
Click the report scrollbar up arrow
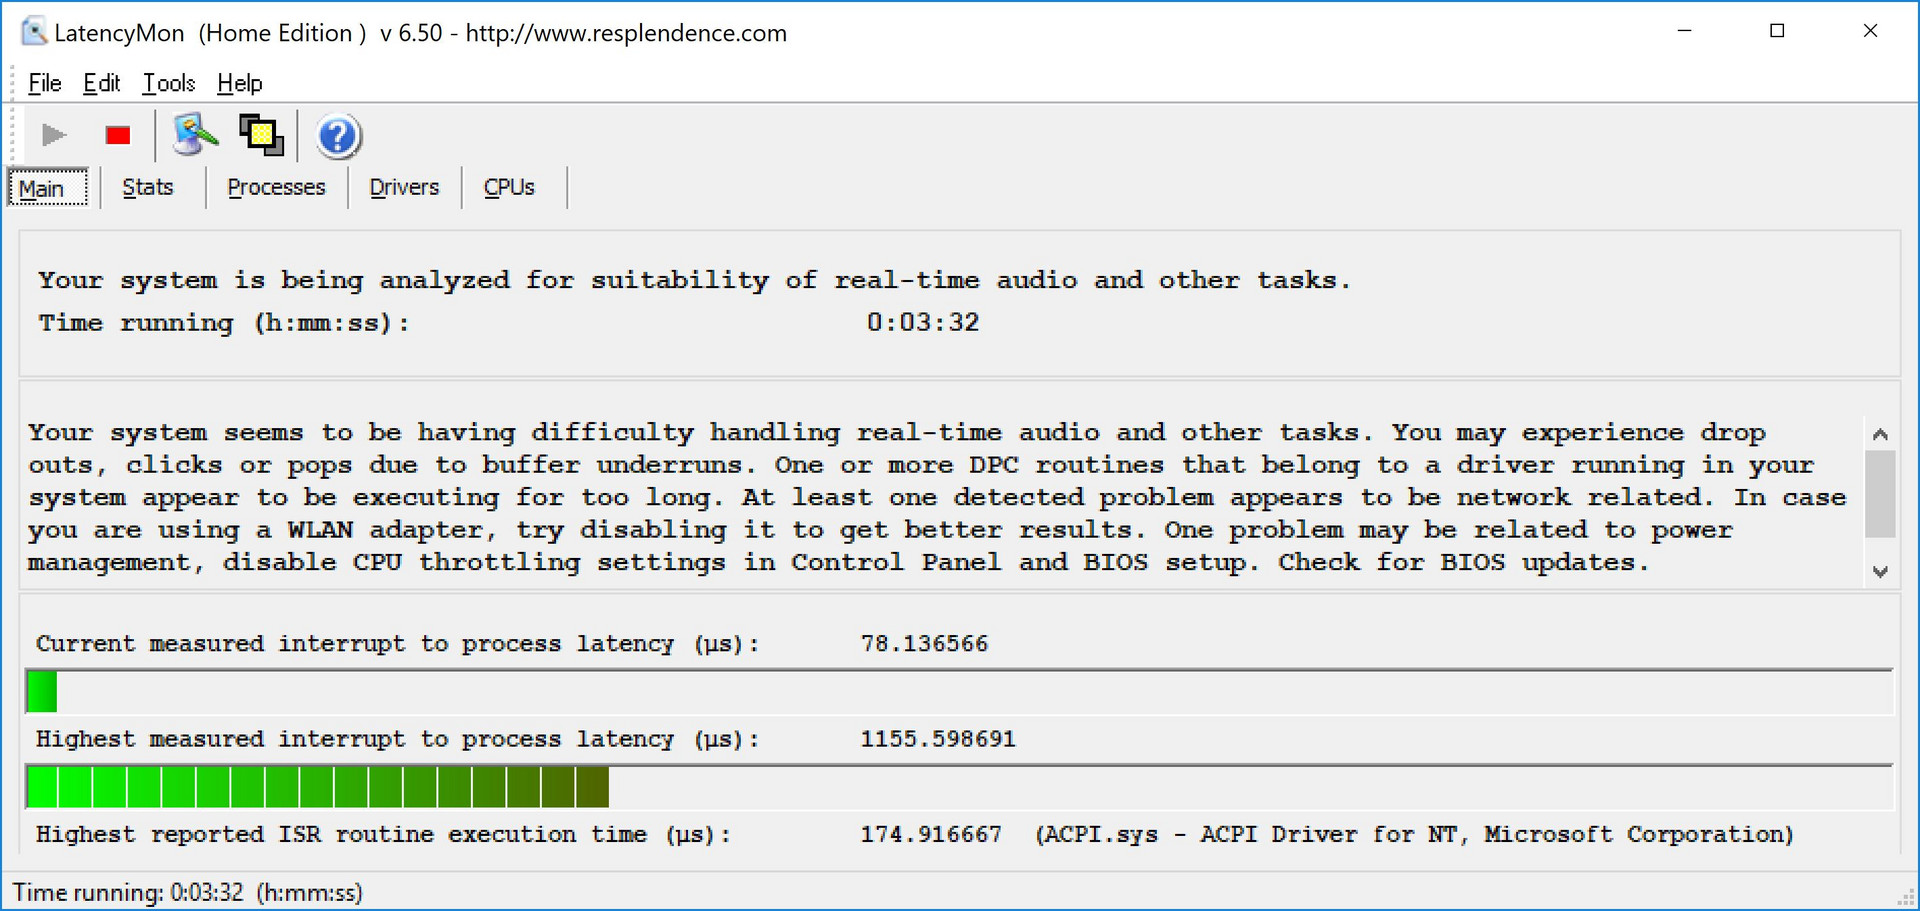(x=1880, y=434)
